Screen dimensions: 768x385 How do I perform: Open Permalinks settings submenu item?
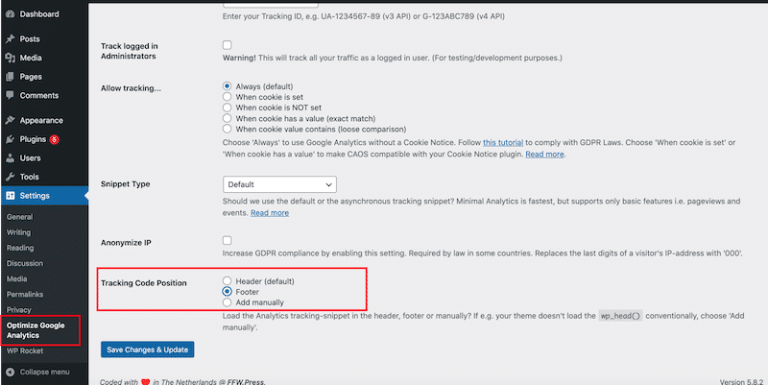25,294
